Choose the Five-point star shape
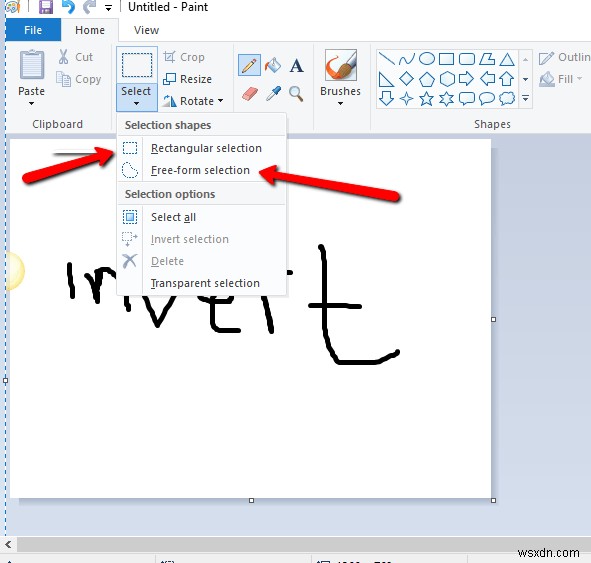591x563 pixels. (x=427, y=99)
